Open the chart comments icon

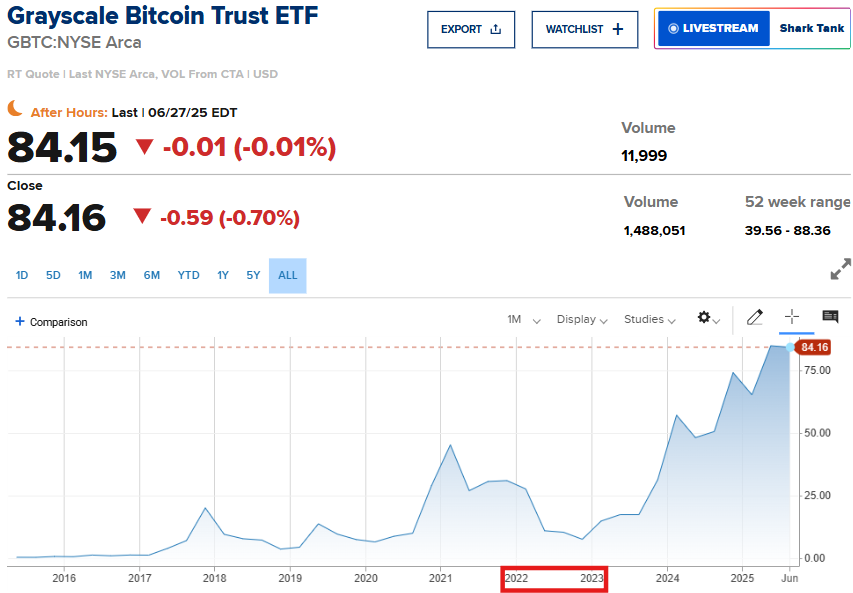click(830, 317)
